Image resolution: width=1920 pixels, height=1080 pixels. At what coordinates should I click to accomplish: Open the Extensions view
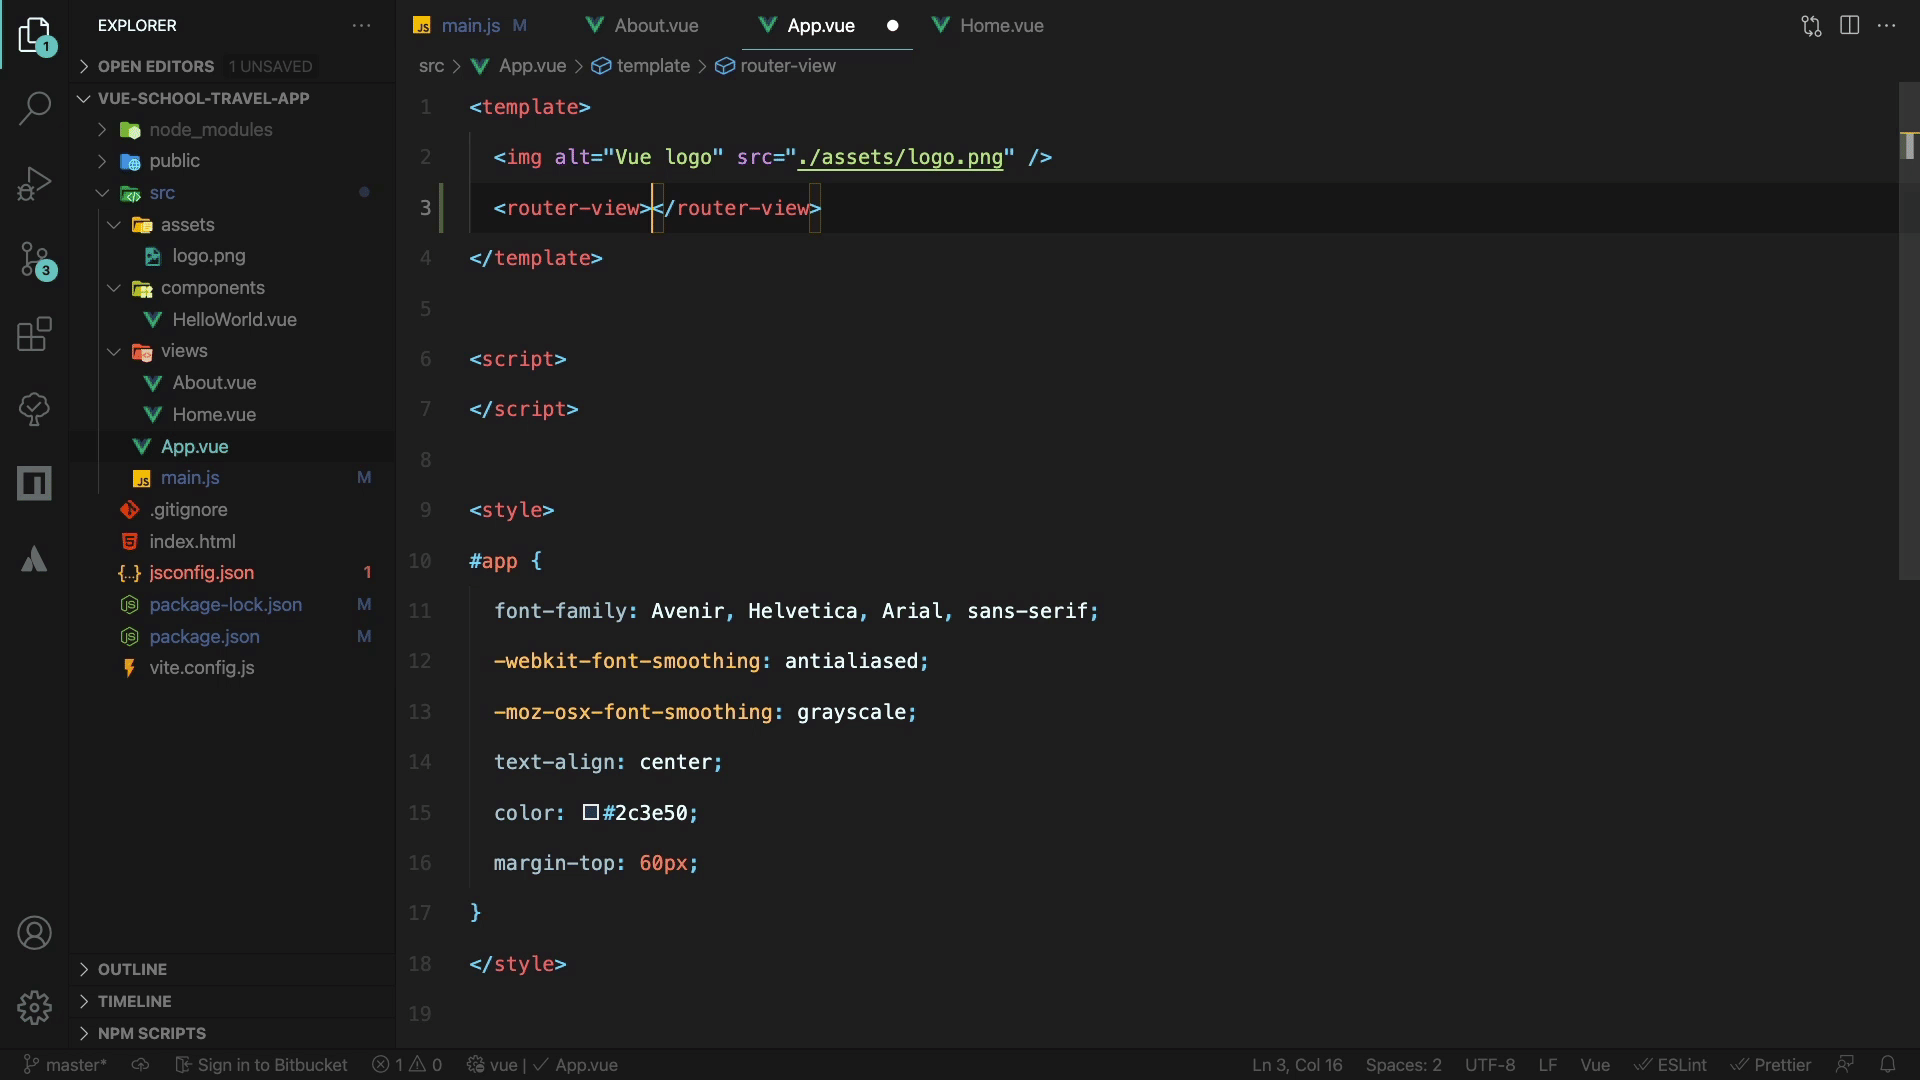(x=34, y=334)
